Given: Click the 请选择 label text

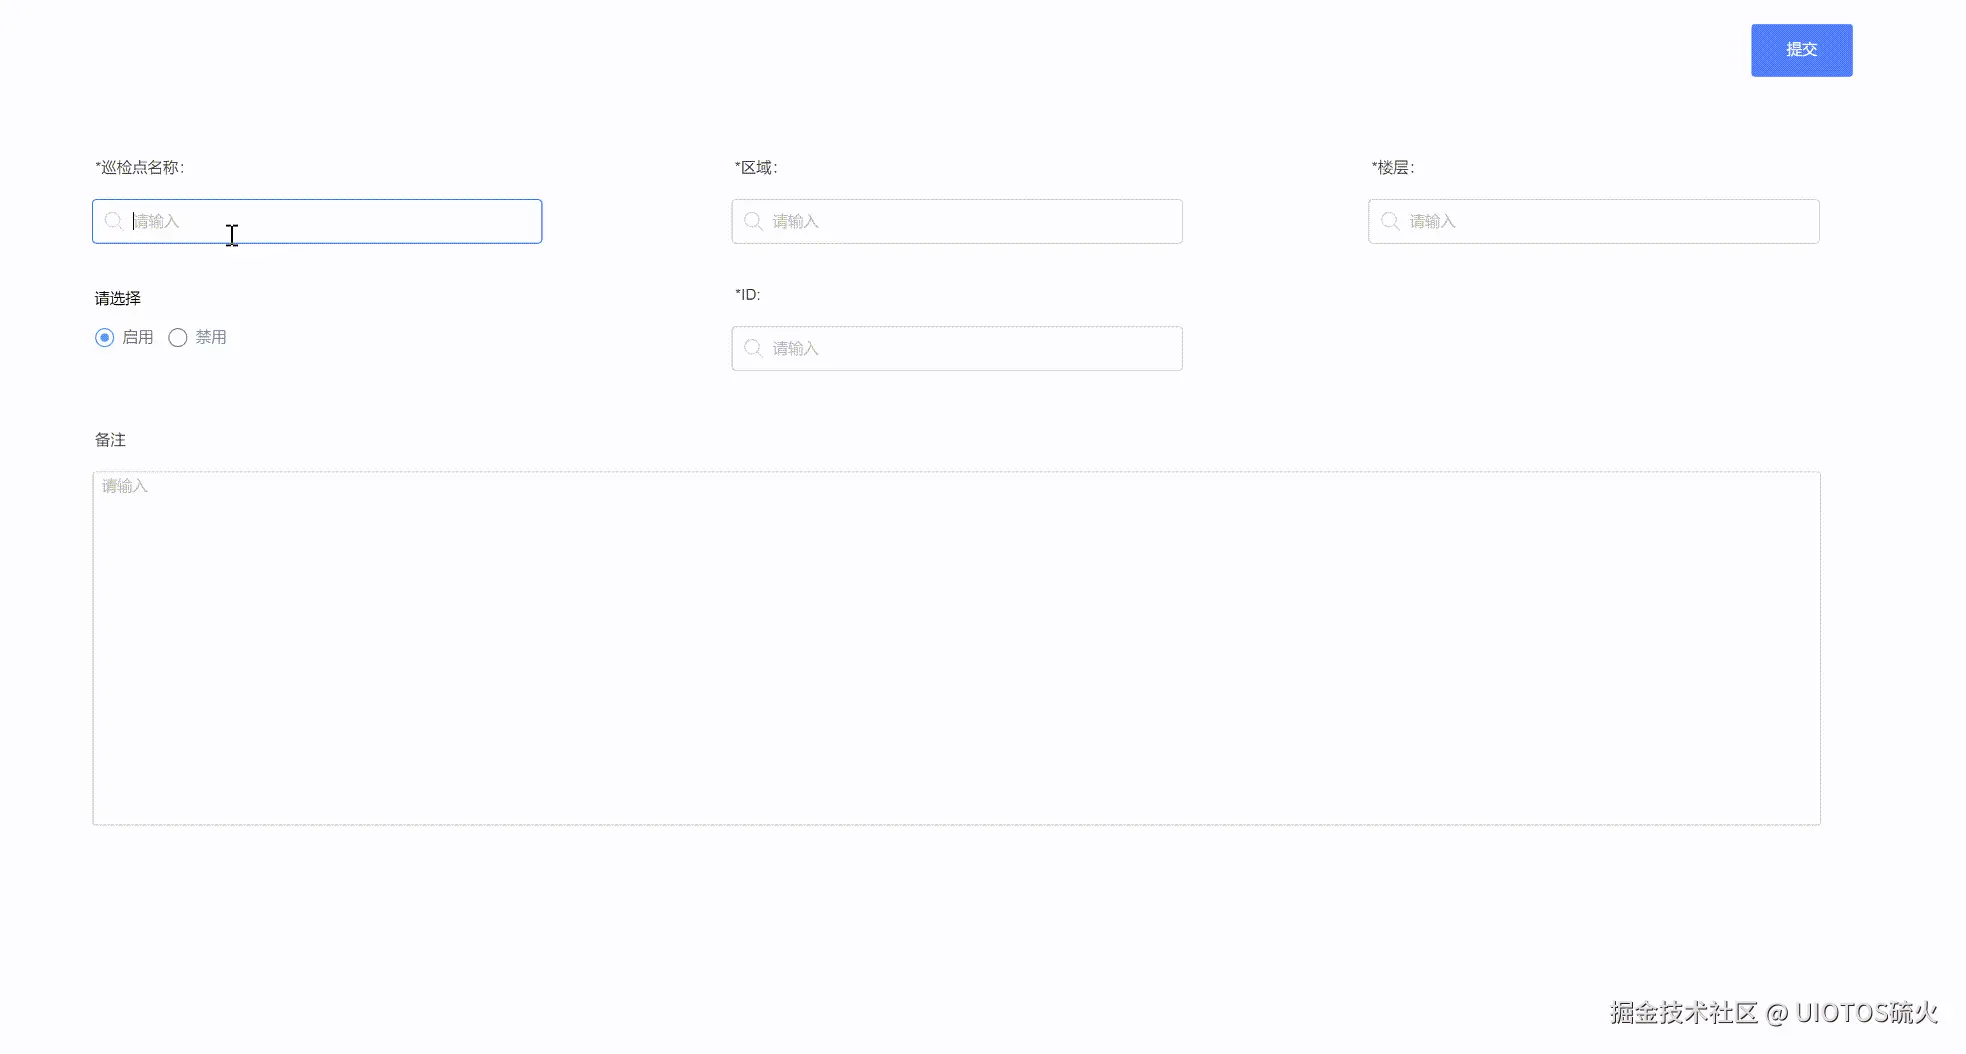Looking at the screenshot, I should pos(118,298).
